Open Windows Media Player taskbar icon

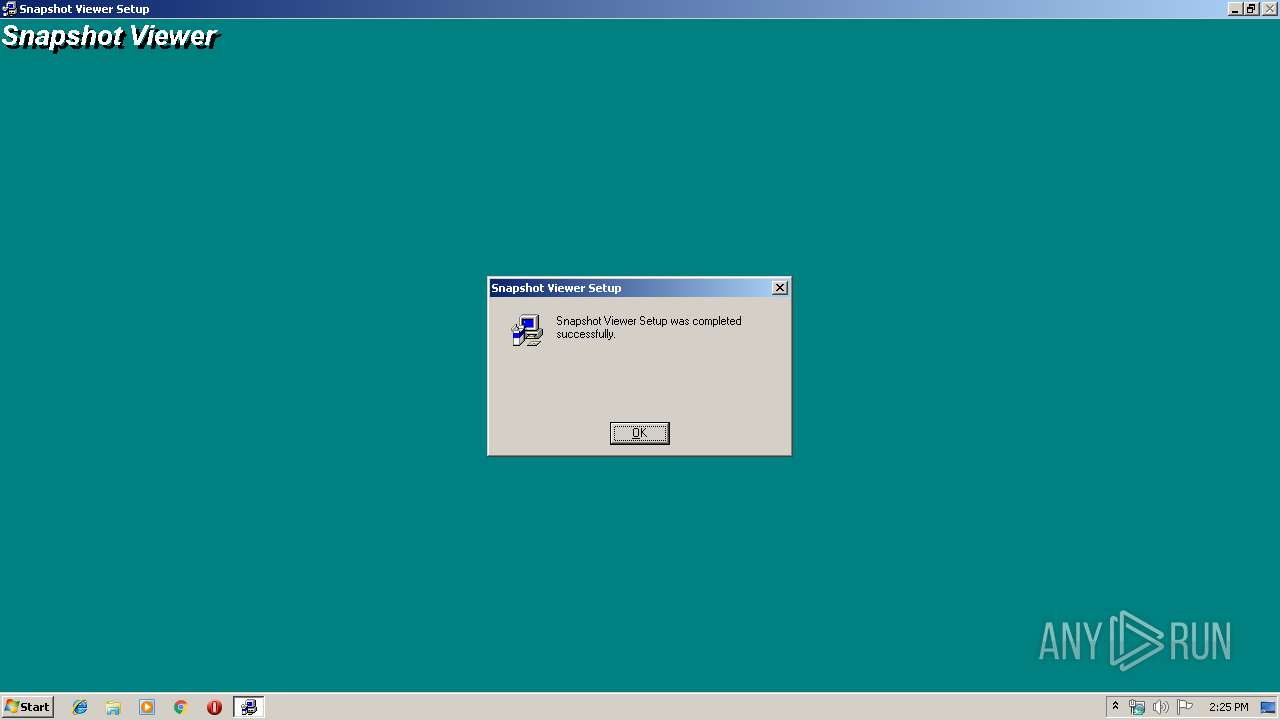pos(147,707)
